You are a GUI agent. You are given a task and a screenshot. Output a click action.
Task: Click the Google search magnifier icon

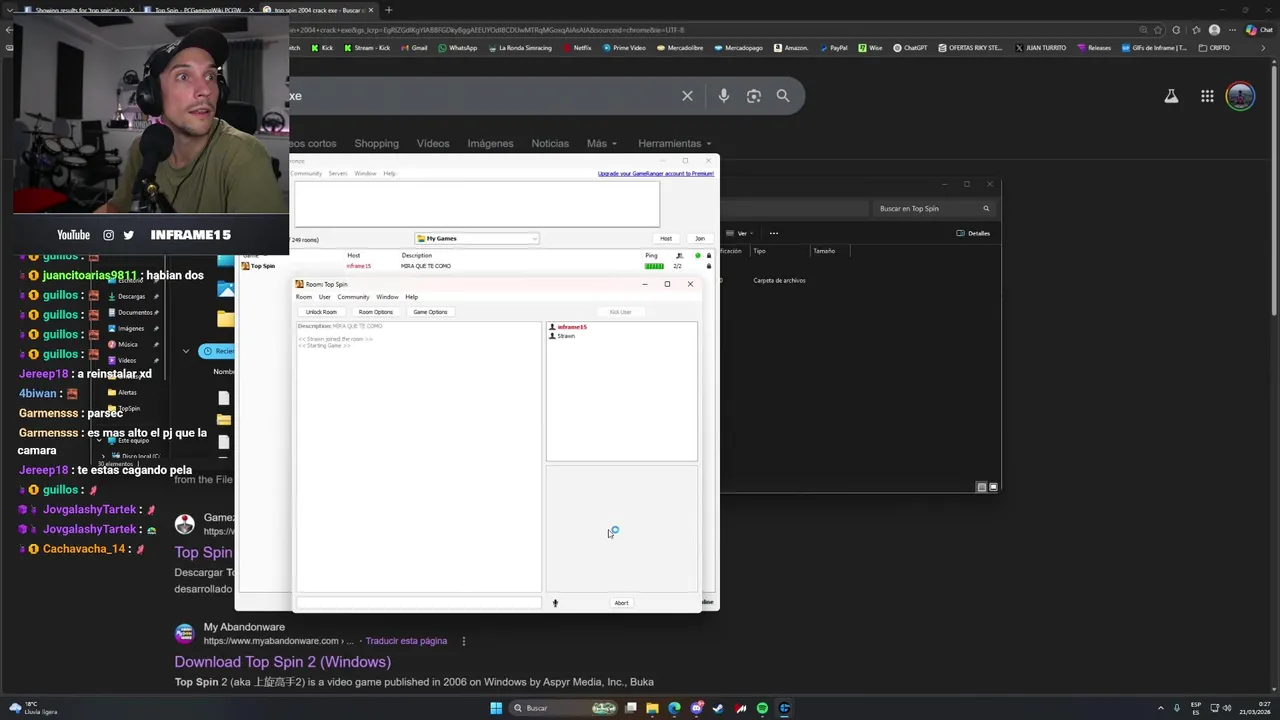(x=783, y=96)
